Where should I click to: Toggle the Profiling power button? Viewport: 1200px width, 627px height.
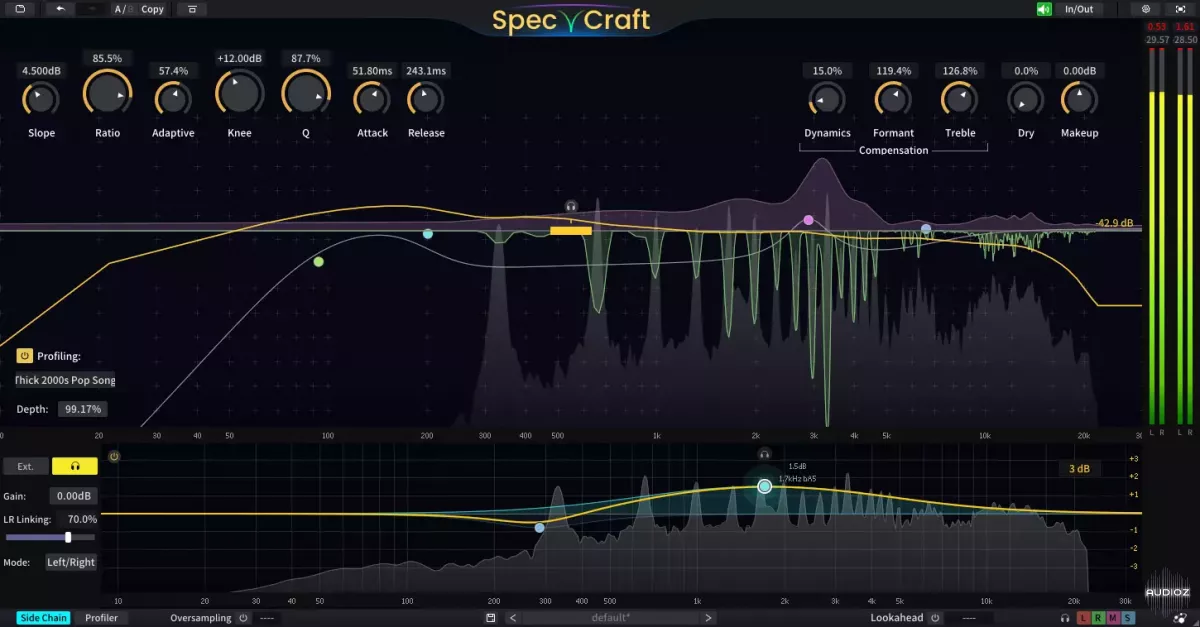(24, 355)
